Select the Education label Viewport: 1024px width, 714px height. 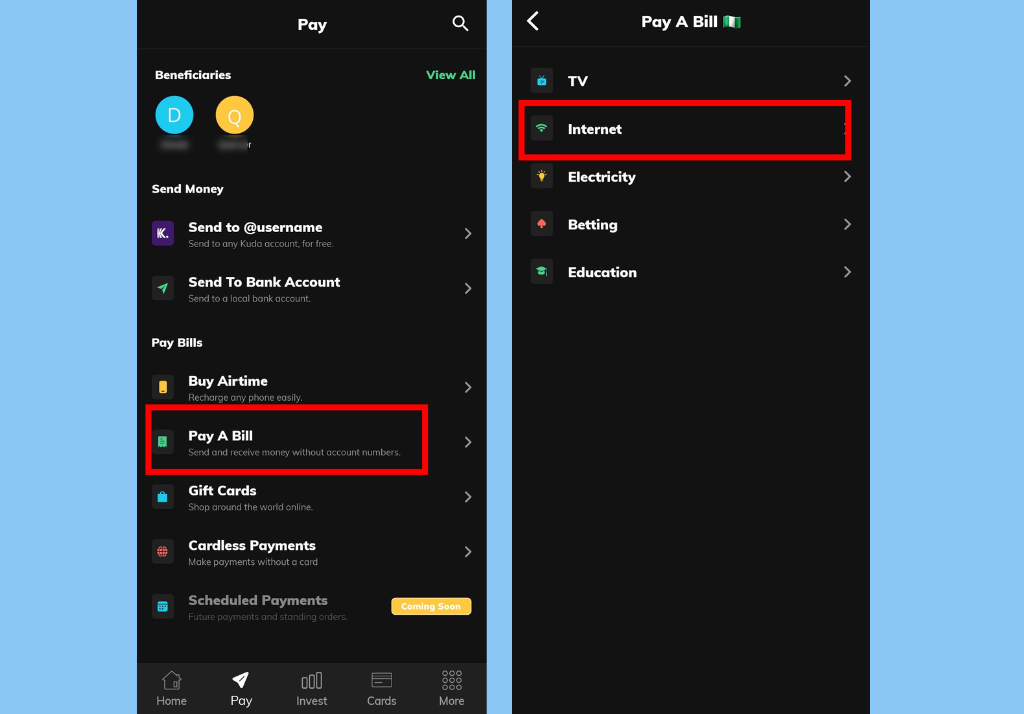tap(602, 272)
